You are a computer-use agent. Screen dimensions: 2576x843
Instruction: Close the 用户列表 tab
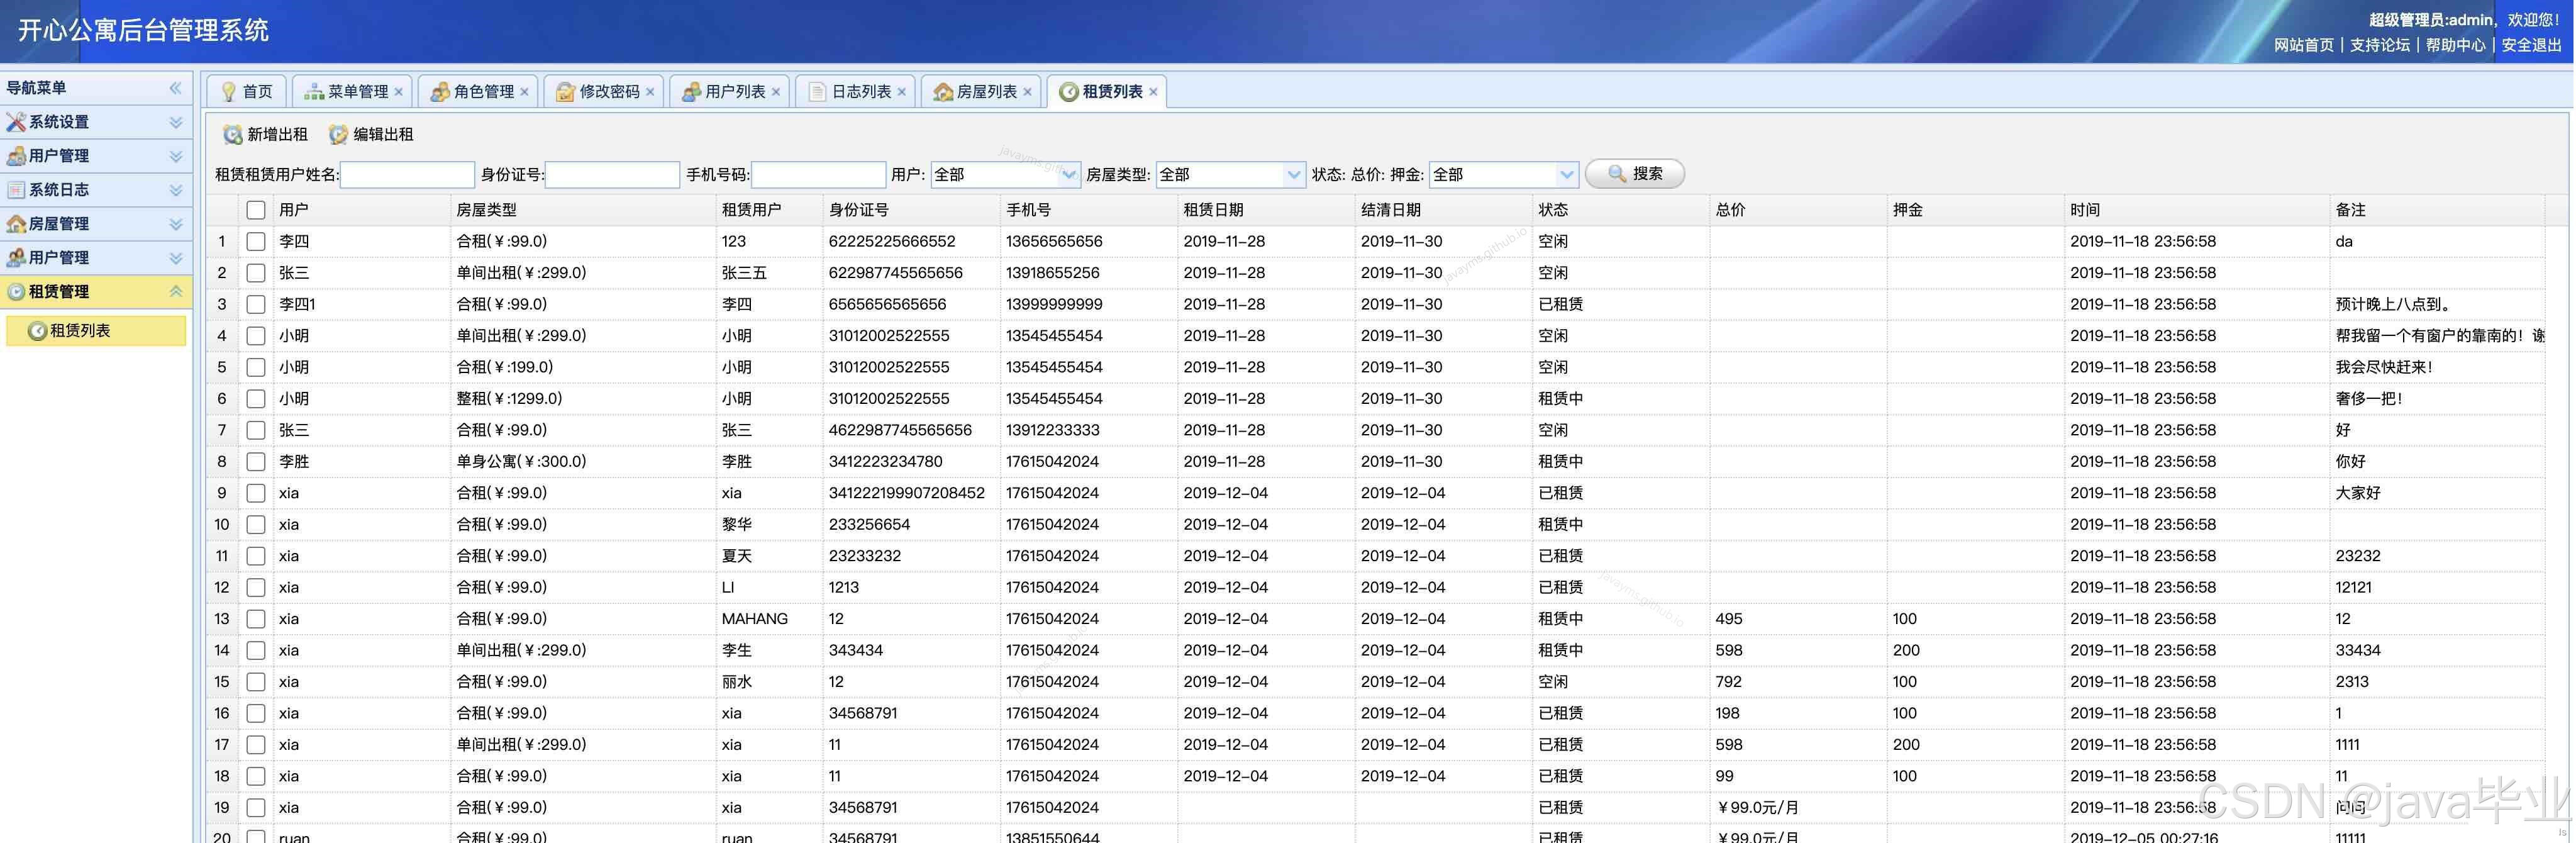[776, 92]
